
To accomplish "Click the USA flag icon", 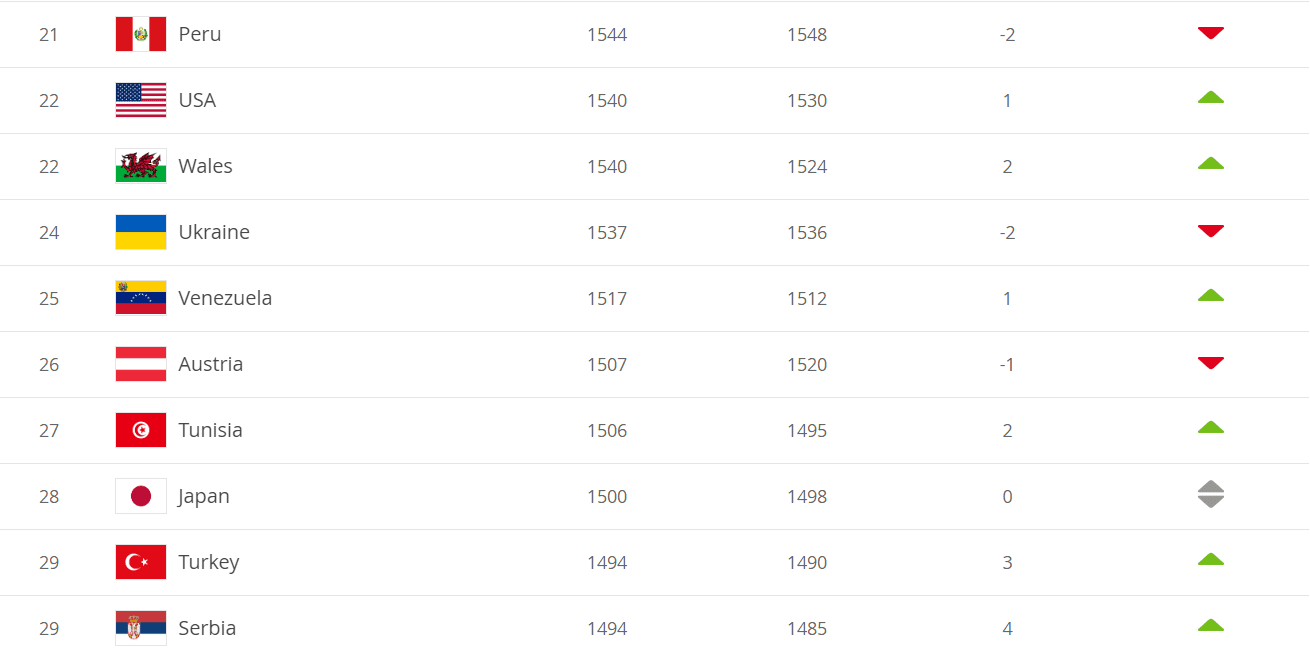I will (x=141, y=100).
